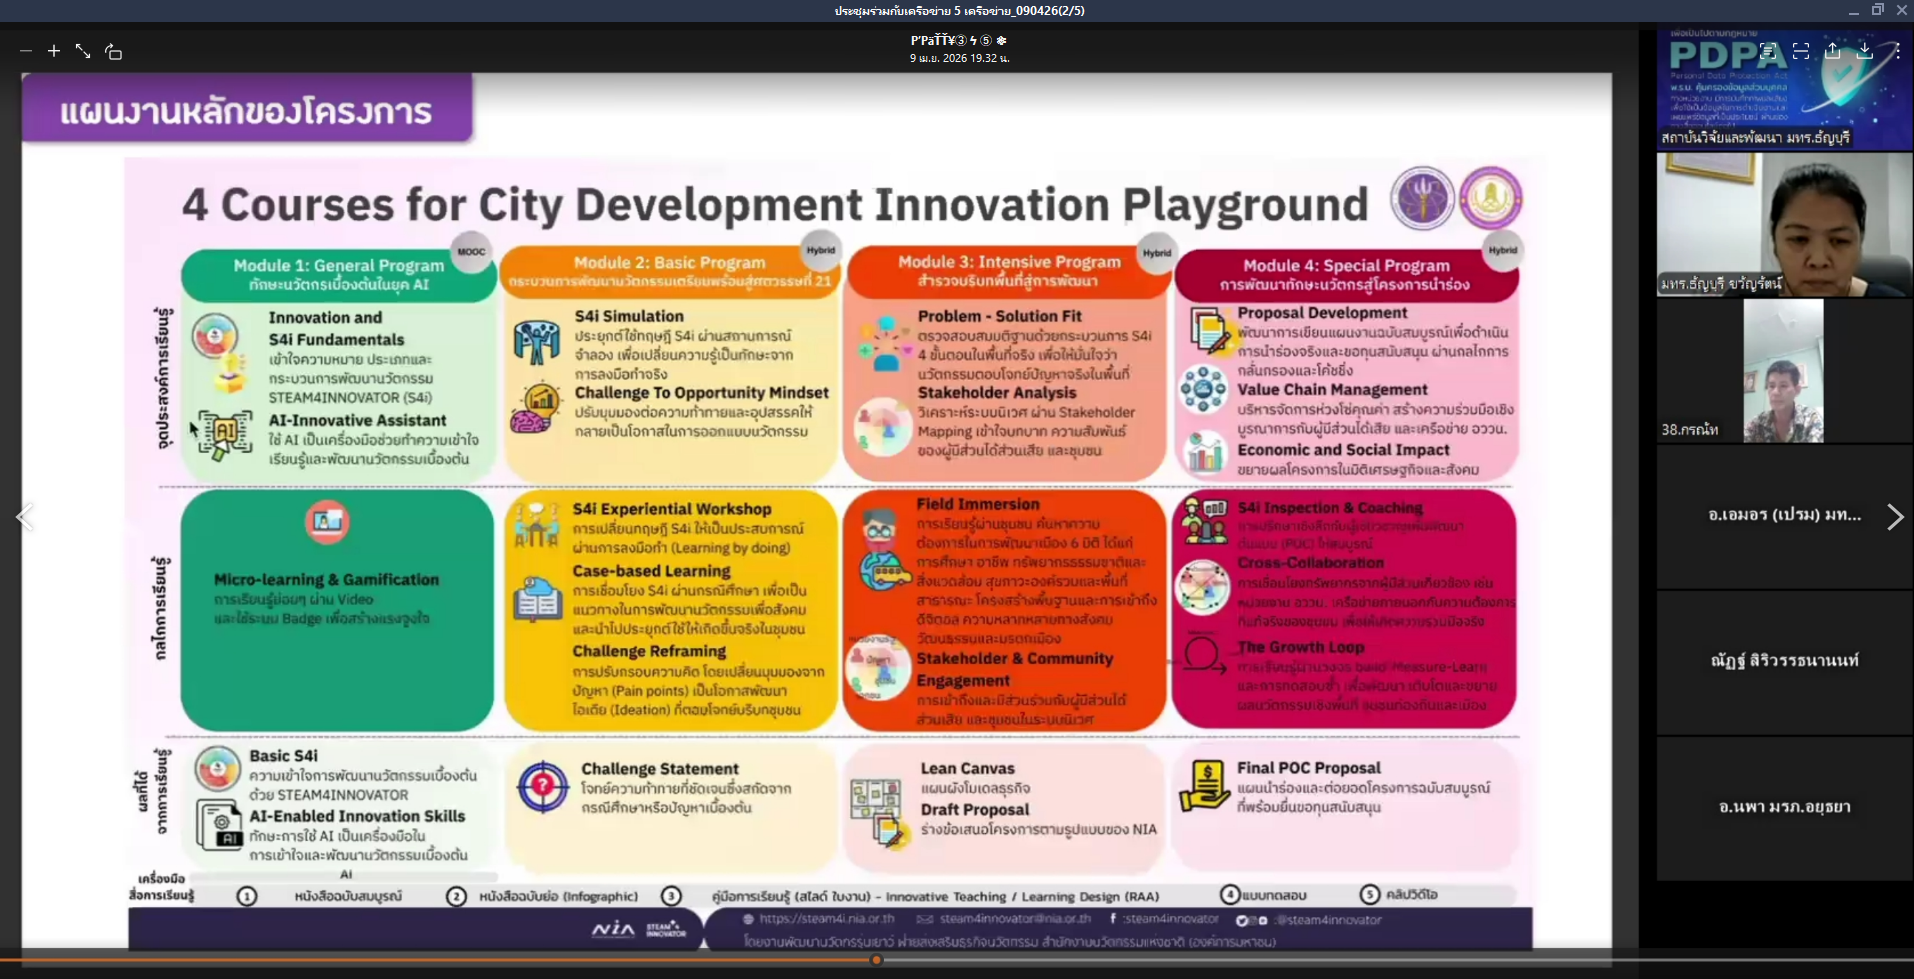This screenshot has width=1914, height=979.
Task: Click the share upload arrow icon
Action: (x=1833, y=51)
